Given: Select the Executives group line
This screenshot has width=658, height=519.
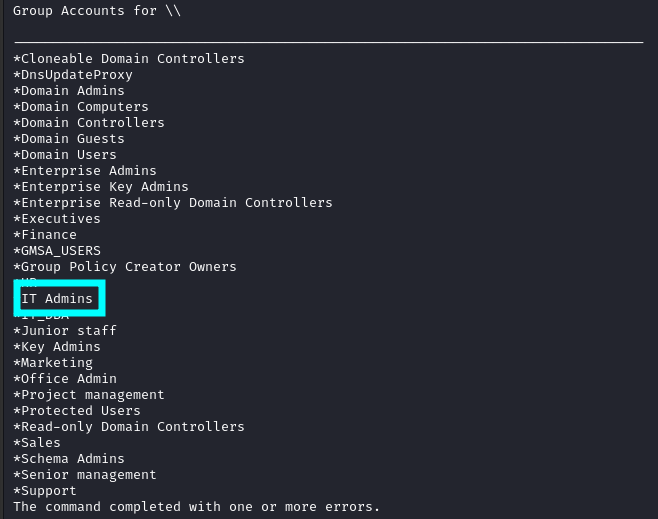Looking at the screenshot, I should tap(57, 219).
